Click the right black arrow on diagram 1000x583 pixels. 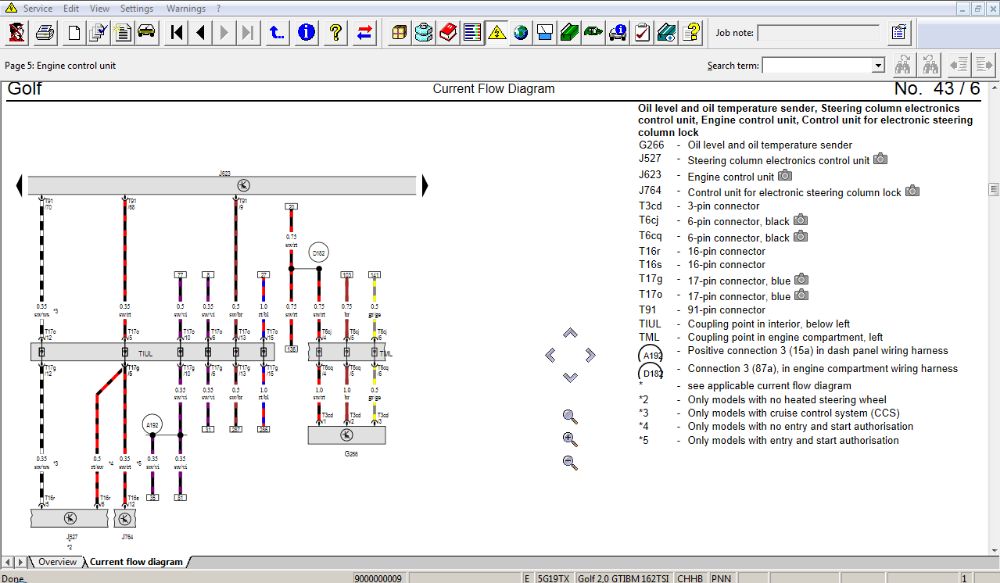click(425, 185)
